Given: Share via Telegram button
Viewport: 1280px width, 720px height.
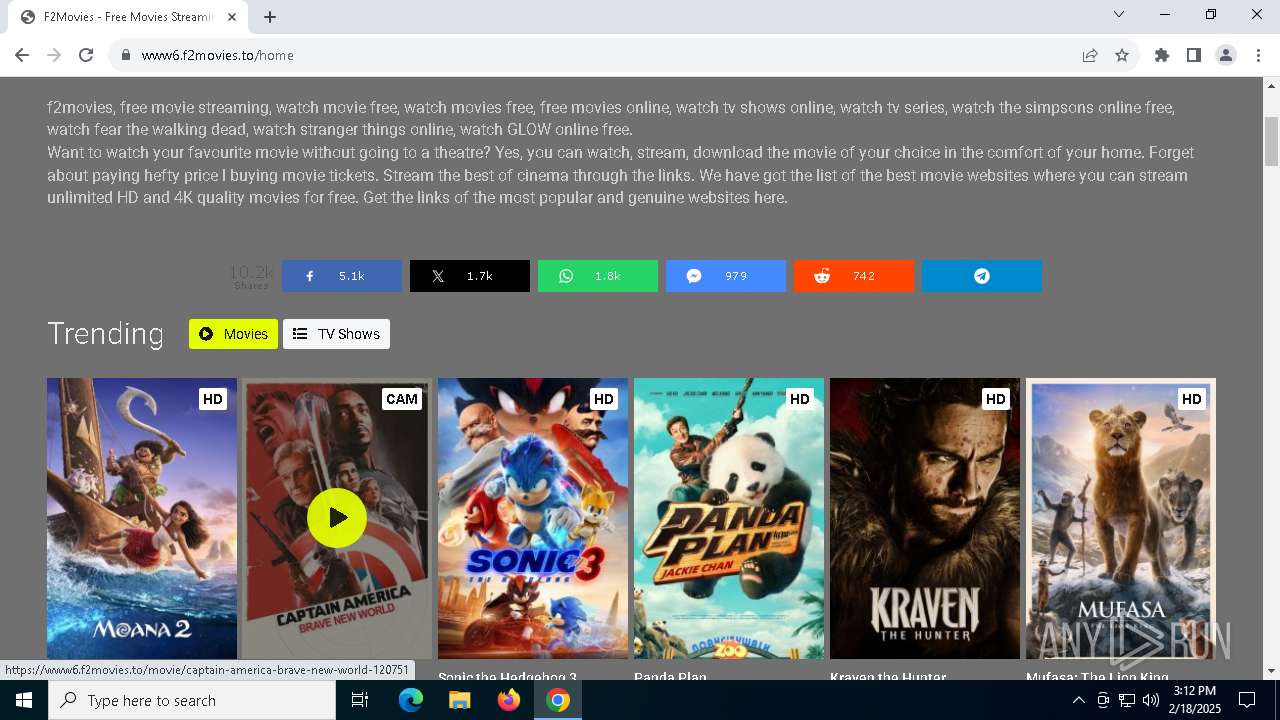Looking at the screenshot, I should (x=982, y=276).
